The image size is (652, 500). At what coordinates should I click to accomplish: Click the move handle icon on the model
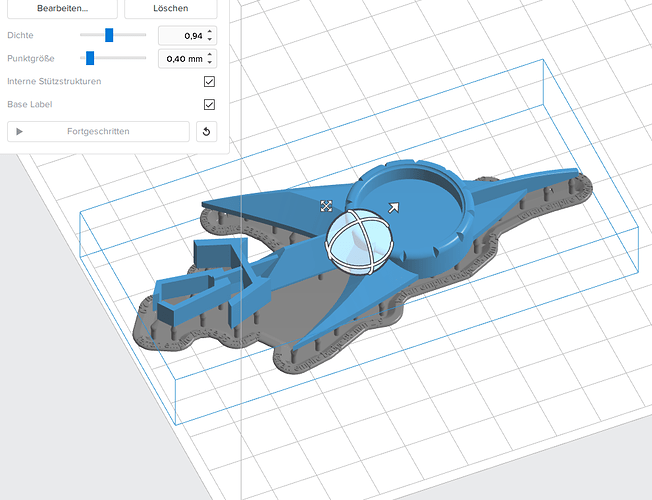tap(326, 206)
